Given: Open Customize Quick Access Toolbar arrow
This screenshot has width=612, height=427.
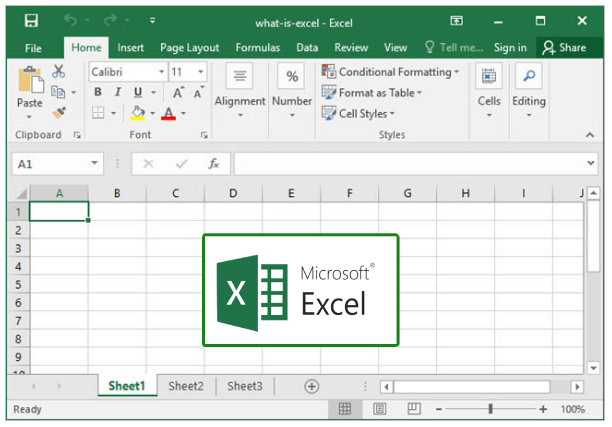Looking at the screenshot, I should point(153,20).
